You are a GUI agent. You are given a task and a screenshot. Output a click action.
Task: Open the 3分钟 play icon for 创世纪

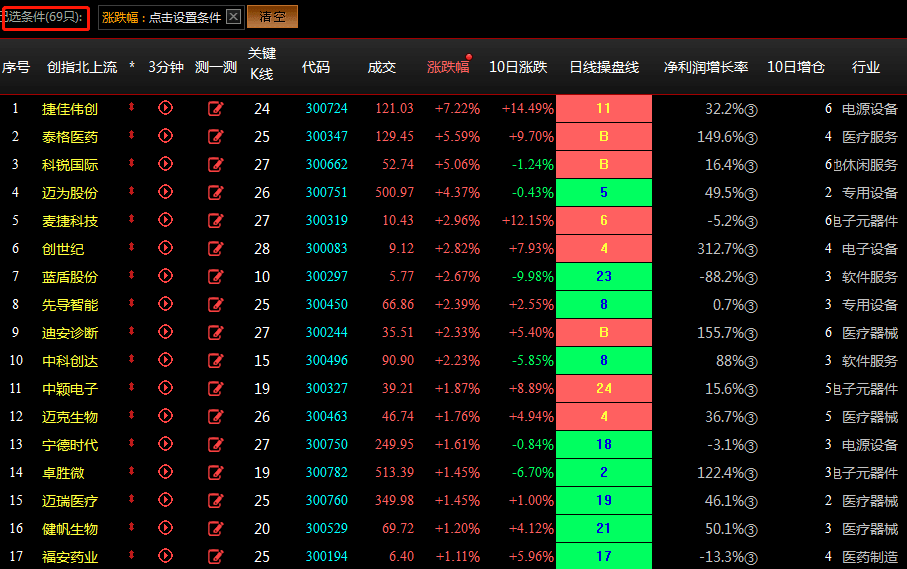pyautogui.click(x=165, y=247)
